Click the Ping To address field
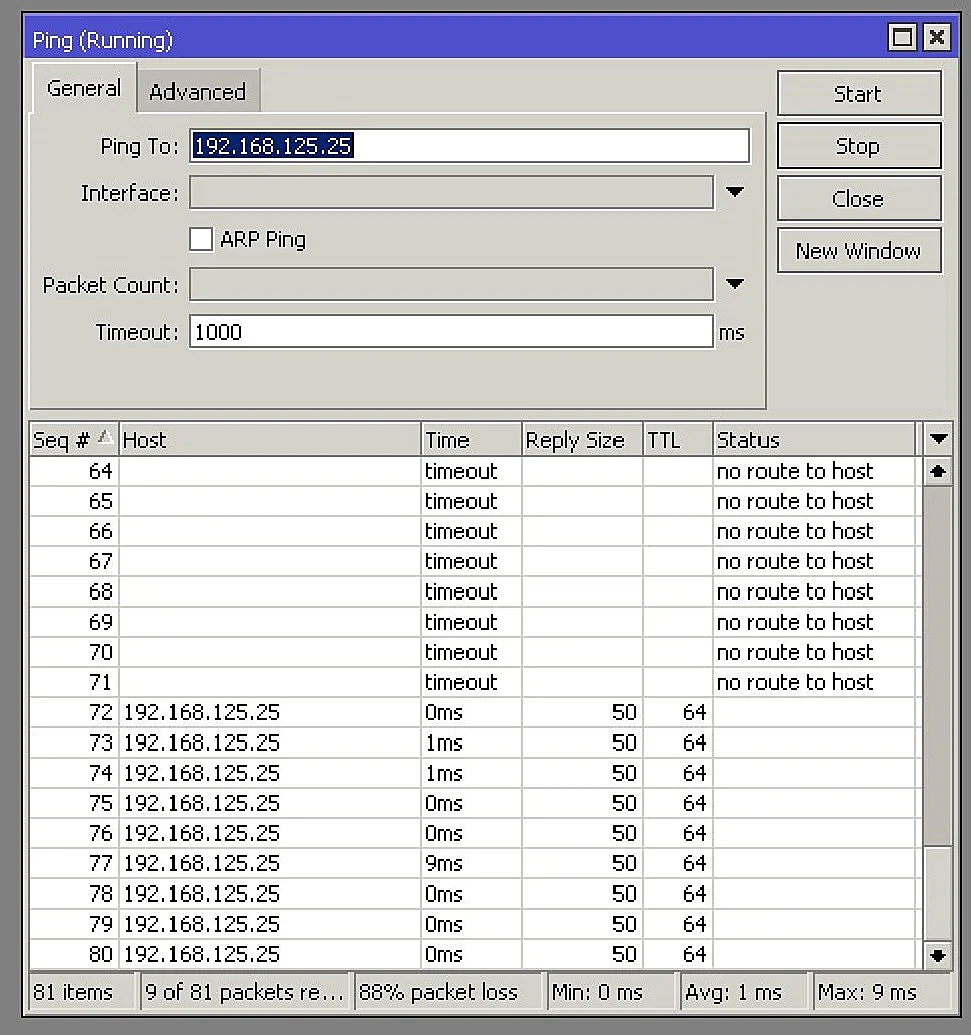 [x=468, y=146]
